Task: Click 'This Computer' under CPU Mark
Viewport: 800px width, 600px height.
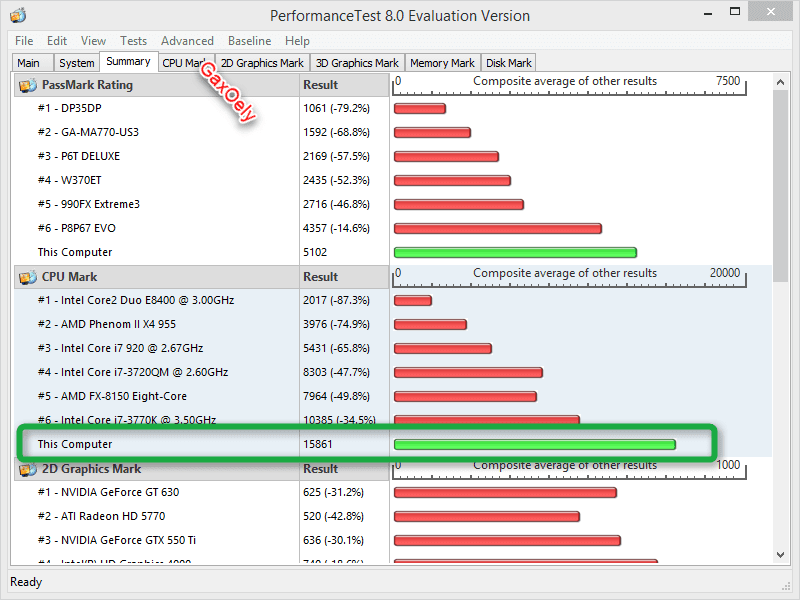Action: 75,444
